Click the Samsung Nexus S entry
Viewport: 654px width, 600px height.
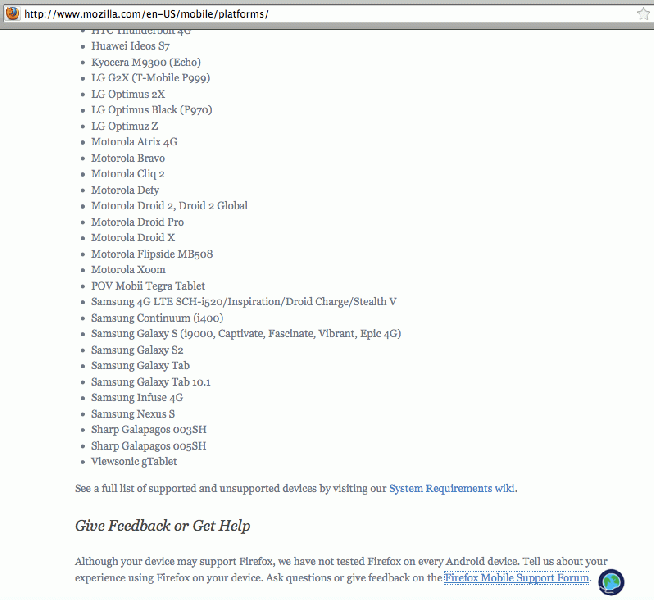pyautogui.click(x=133, y=414)
